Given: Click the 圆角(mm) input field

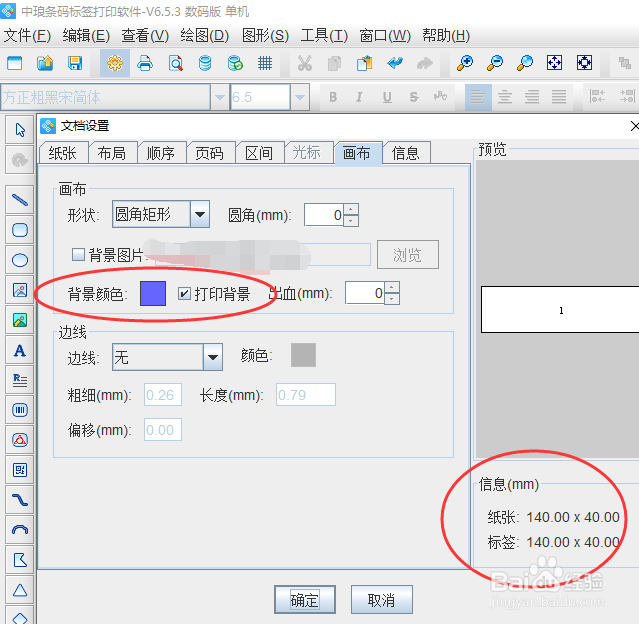Looking at the screenshot, I should coord(324,215).
